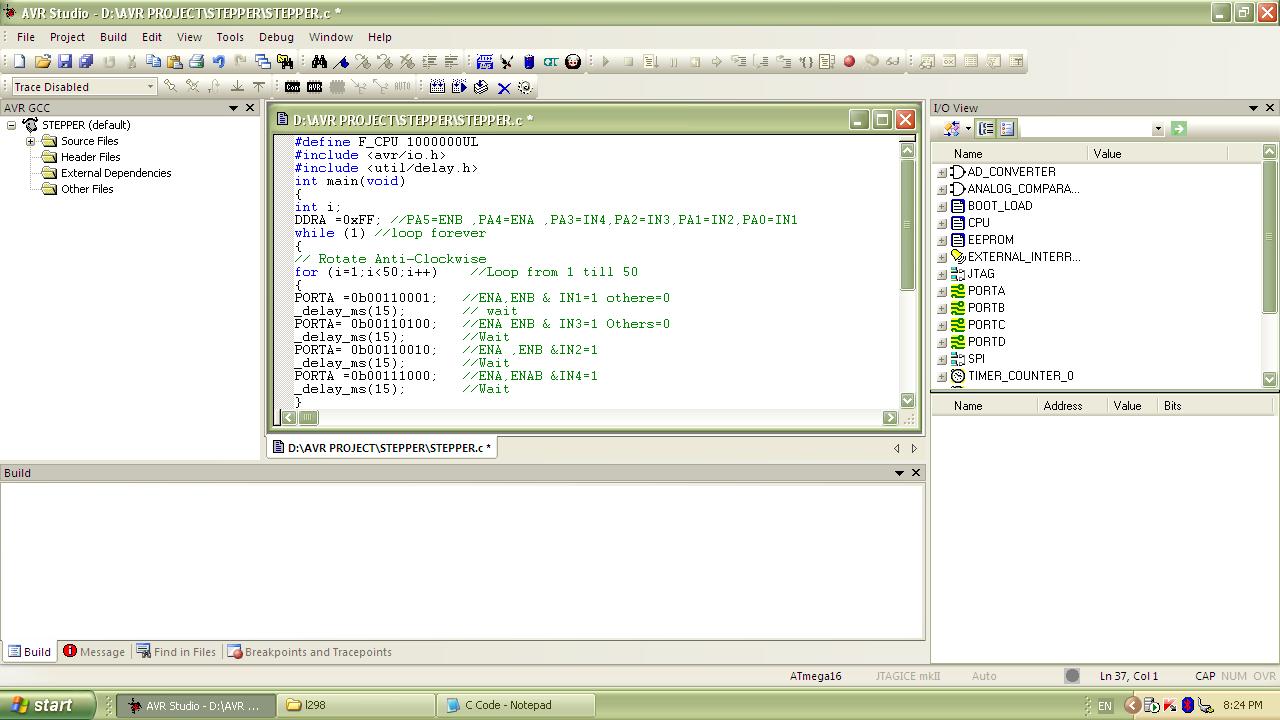This screenshot has width=1280, height=720.
Task: Click the Build and Run icon
Action: tap(459, 87)
